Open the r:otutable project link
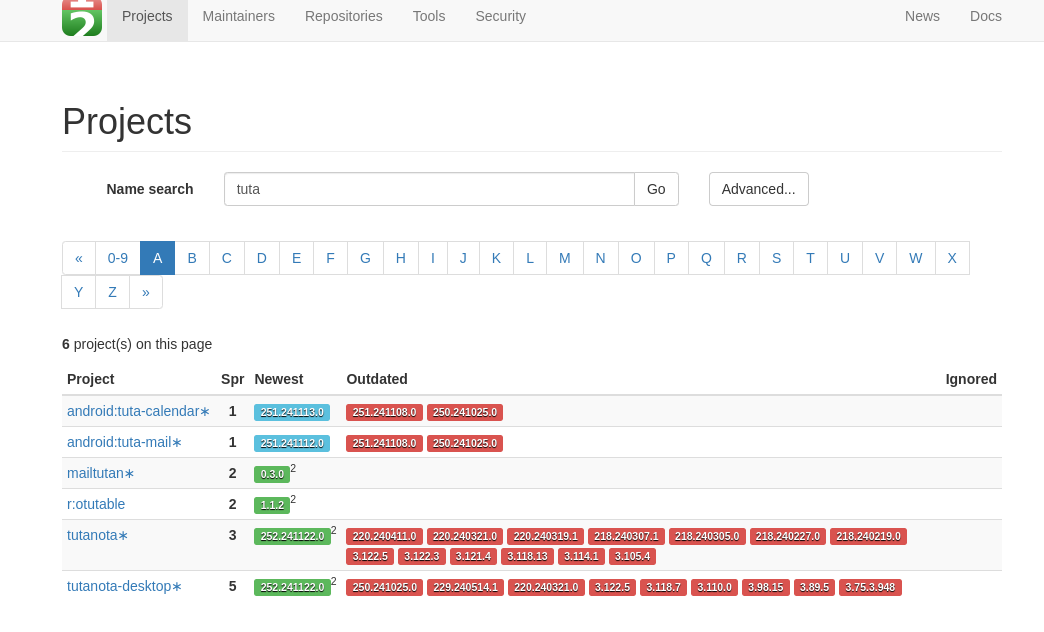This screenshot has height=632, width=1044. click(96, 504)
